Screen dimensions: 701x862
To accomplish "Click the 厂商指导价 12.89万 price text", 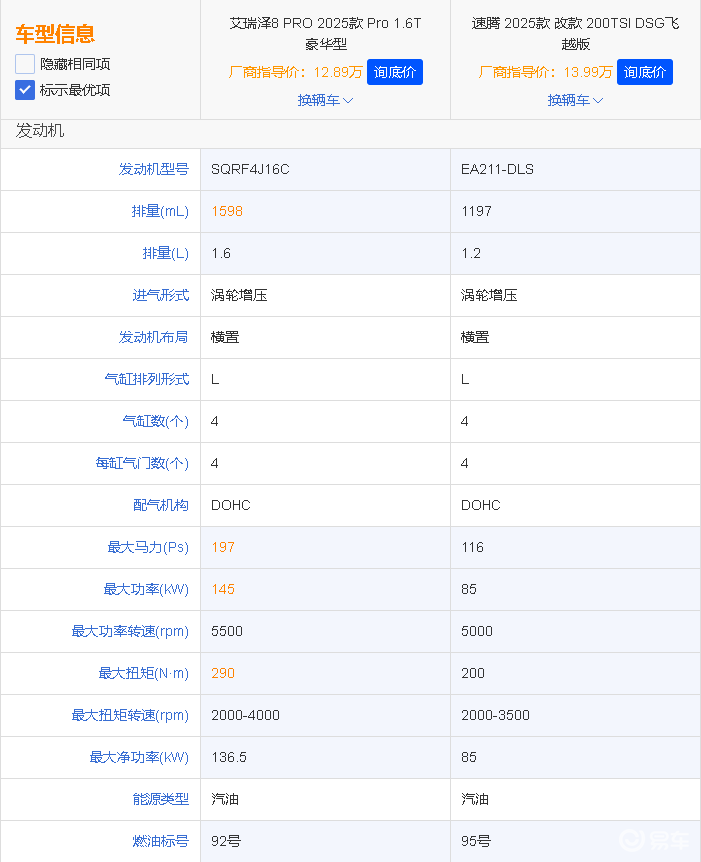I will pos(296,72).
